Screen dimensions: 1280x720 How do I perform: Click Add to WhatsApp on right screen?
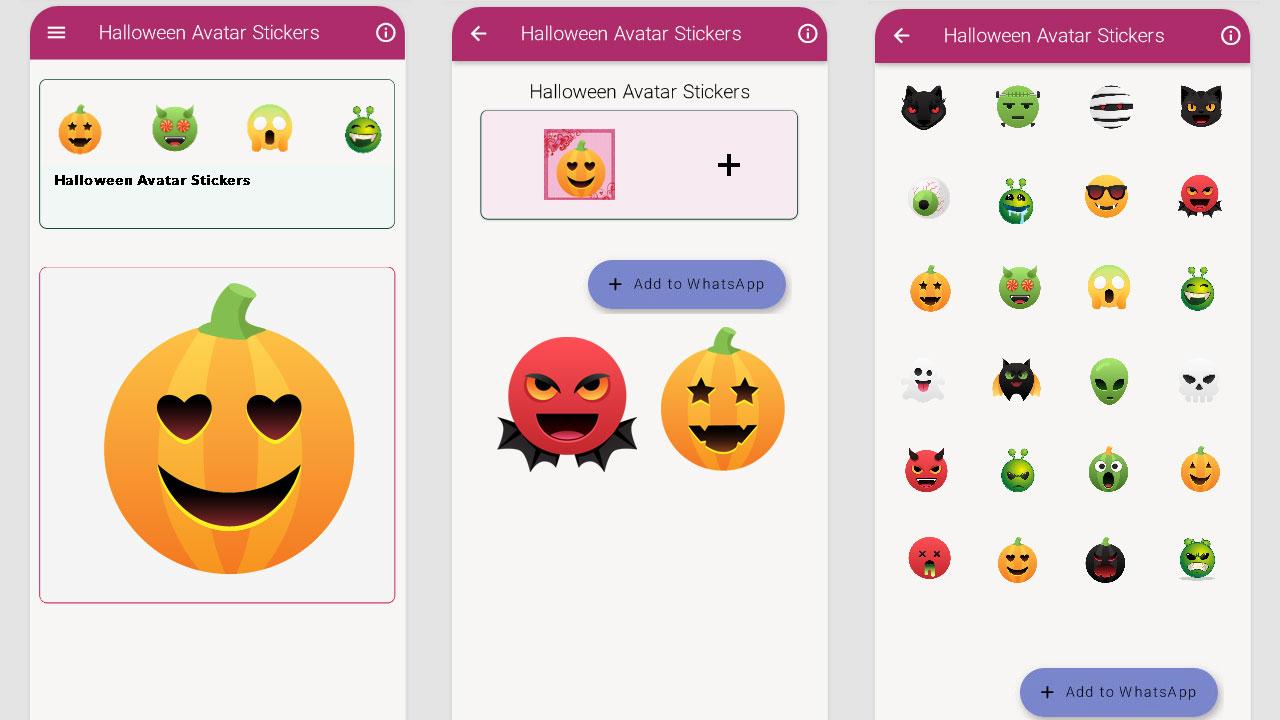click(1119, 692)
